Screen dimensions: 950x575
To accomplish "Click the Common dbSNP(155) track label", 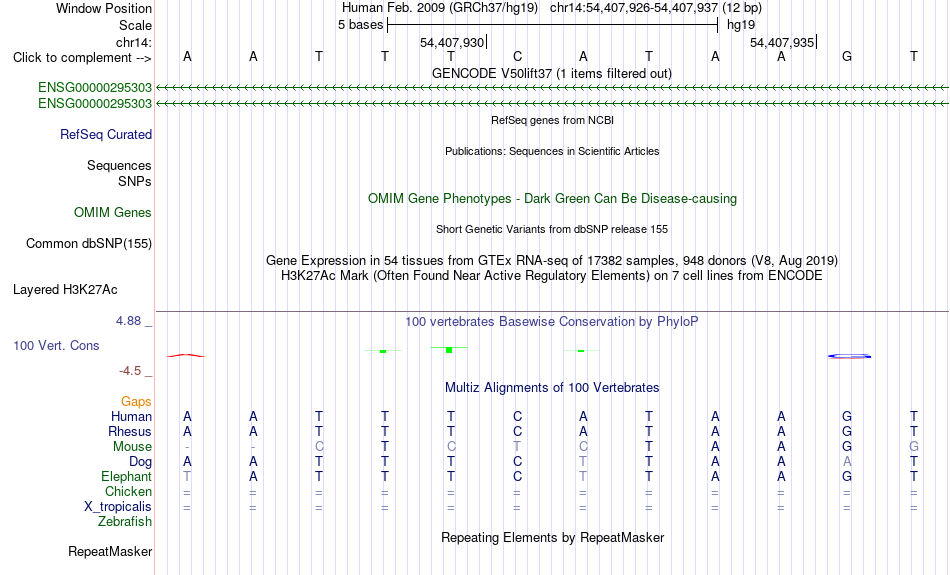I will pyautogui.click(x=88, y=244).
